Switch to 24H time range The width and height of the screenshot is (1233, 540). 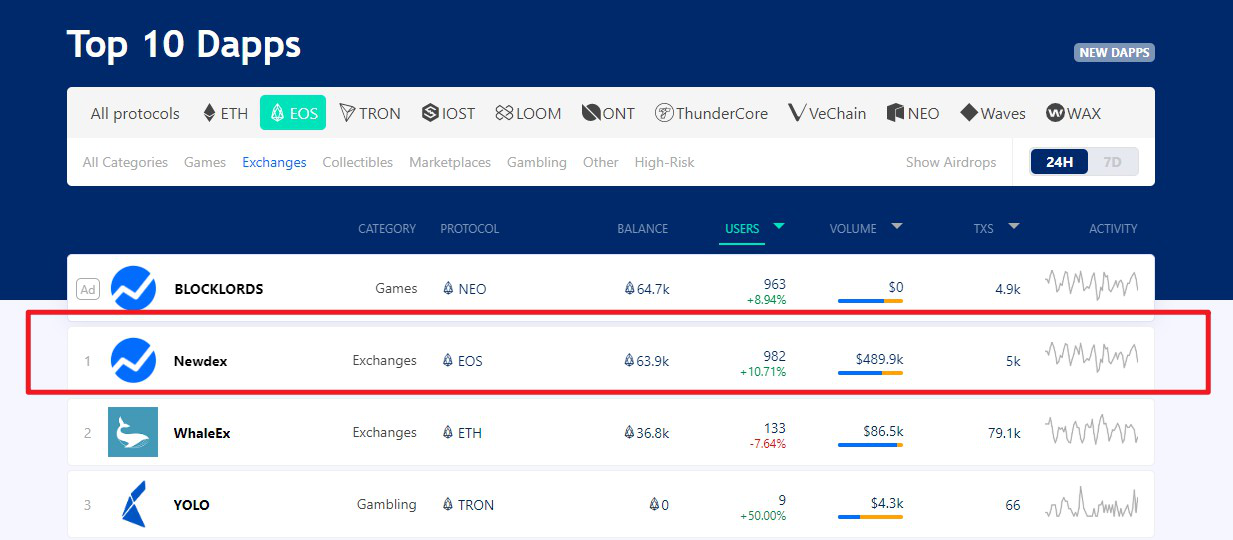point(1060,162)
